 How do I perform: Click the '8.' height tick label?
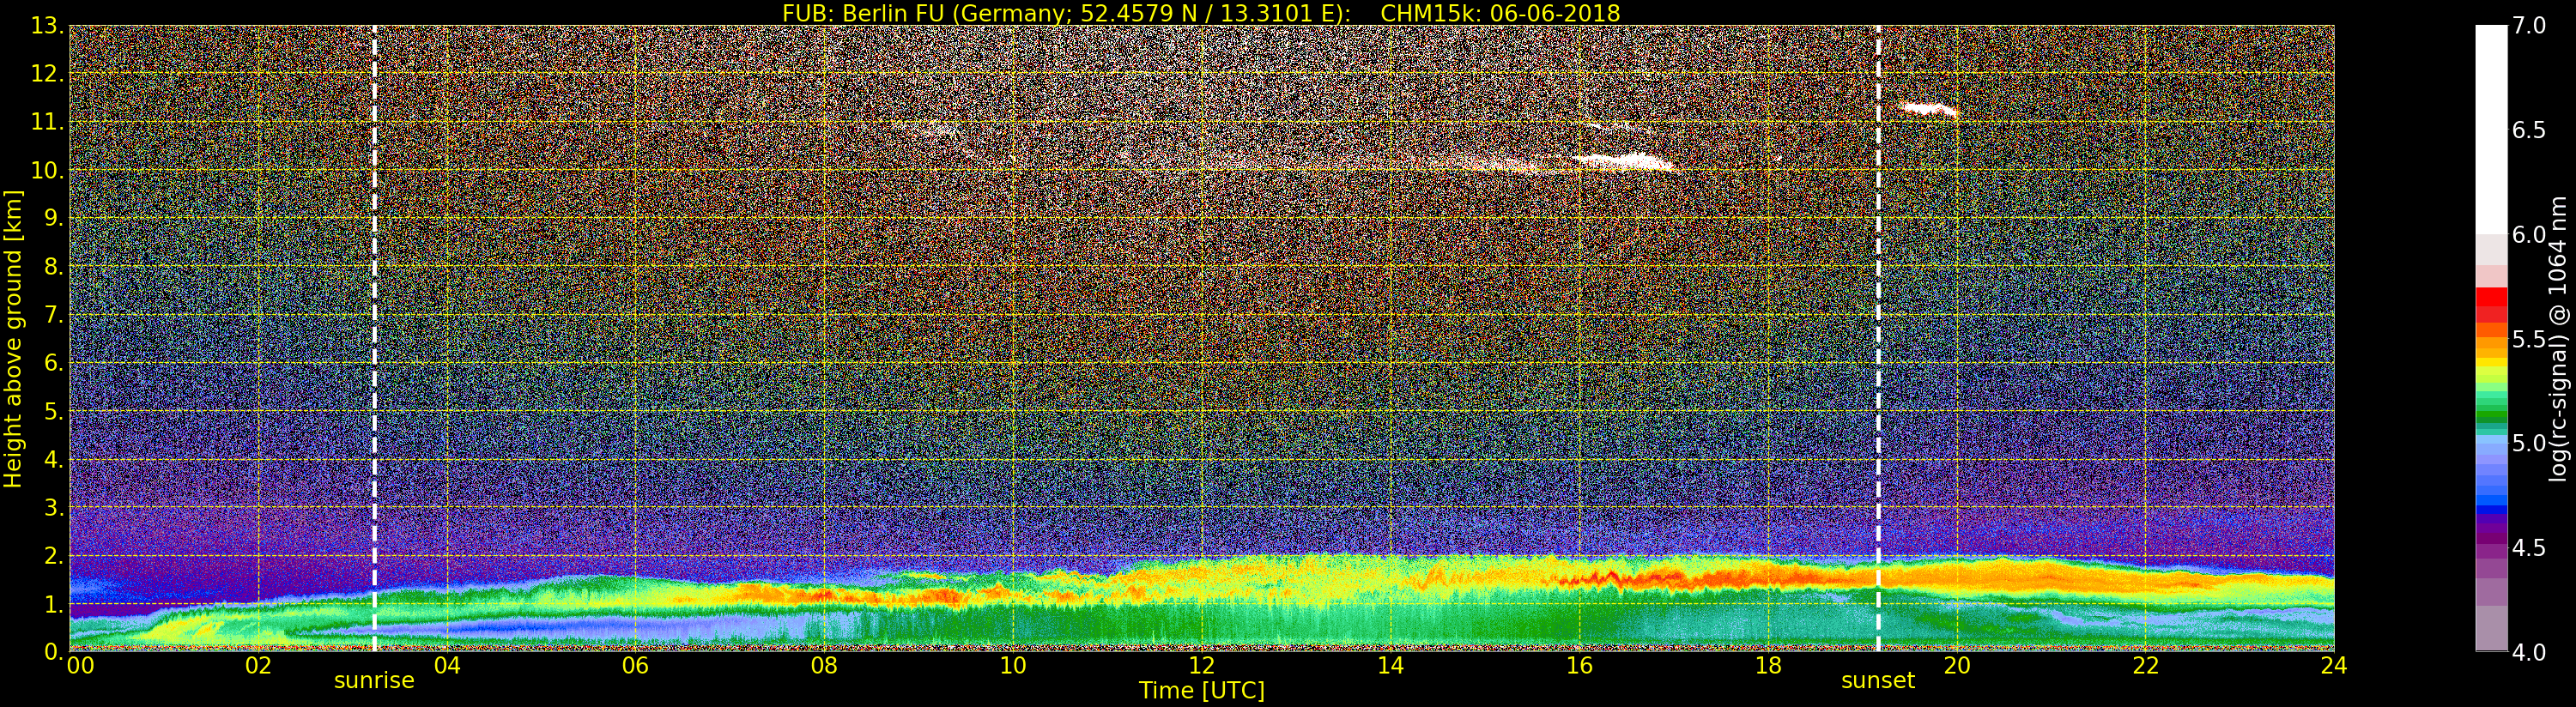point(54,267)
